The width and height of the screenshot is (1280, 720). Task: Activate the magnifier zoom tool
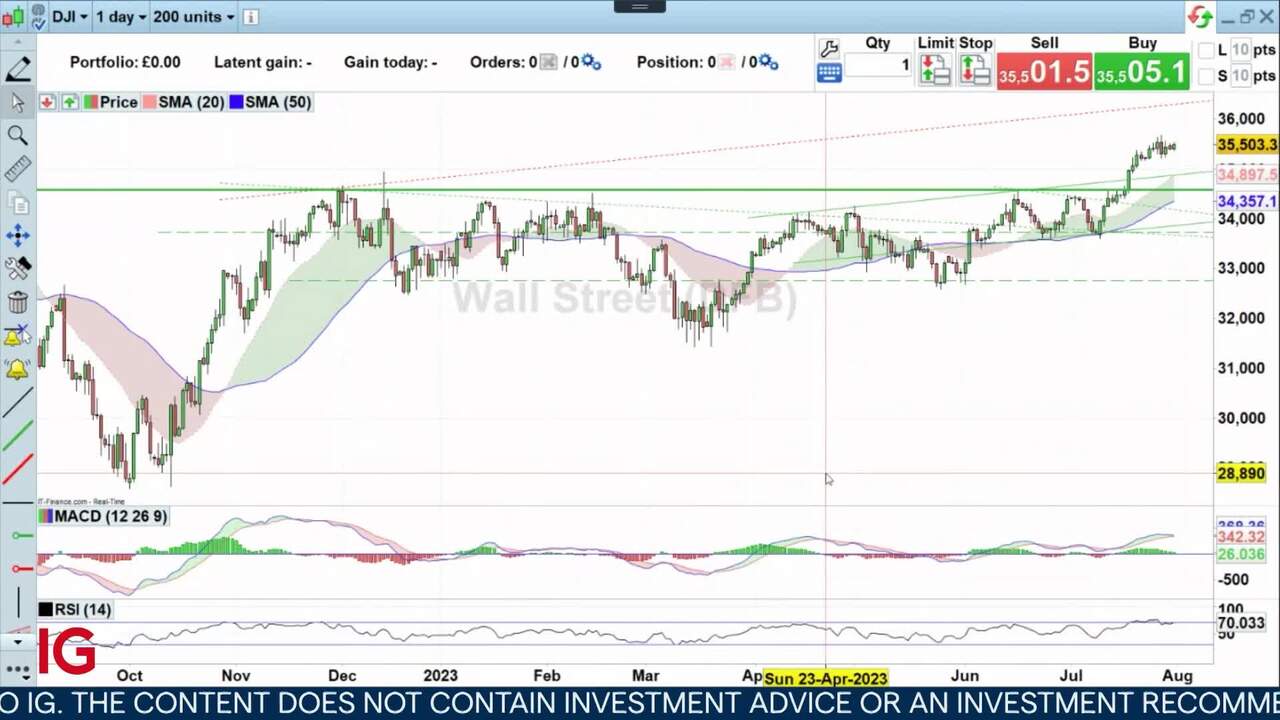(18, 135)
